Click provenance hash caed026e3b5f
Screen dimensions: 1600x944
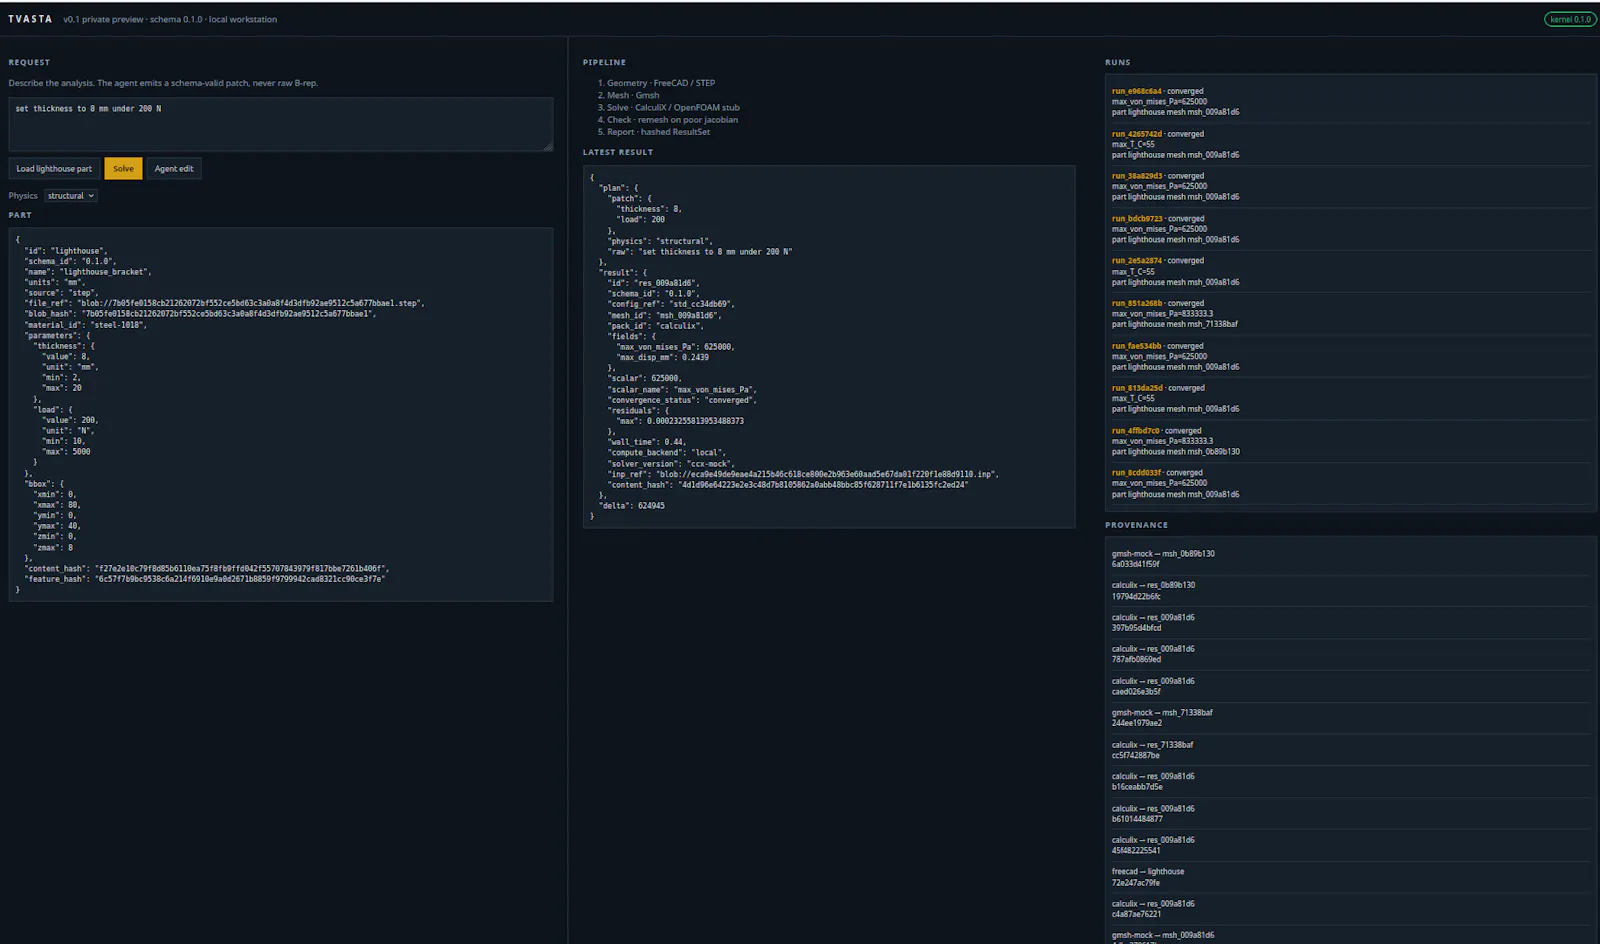coord(1137,691)
